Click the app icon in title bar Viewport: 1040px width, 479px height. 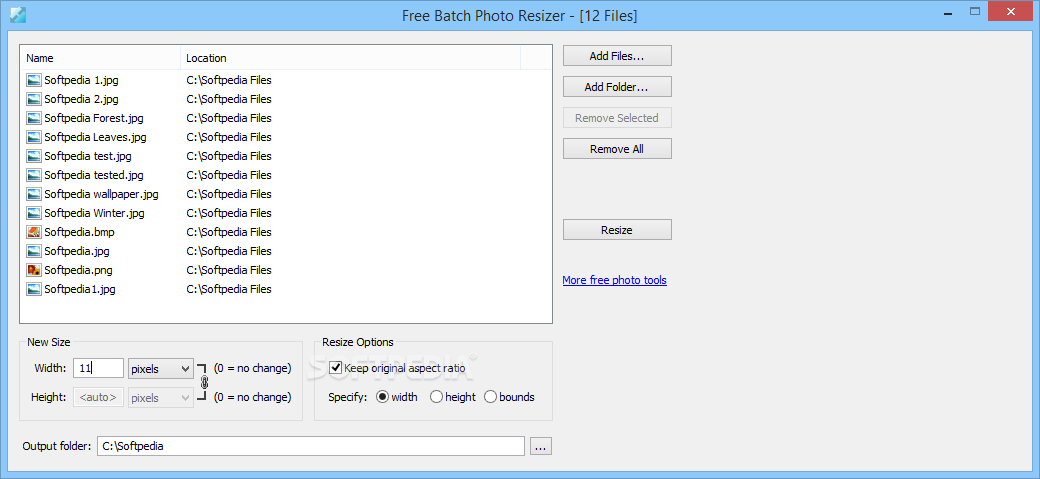coord(18,15)
